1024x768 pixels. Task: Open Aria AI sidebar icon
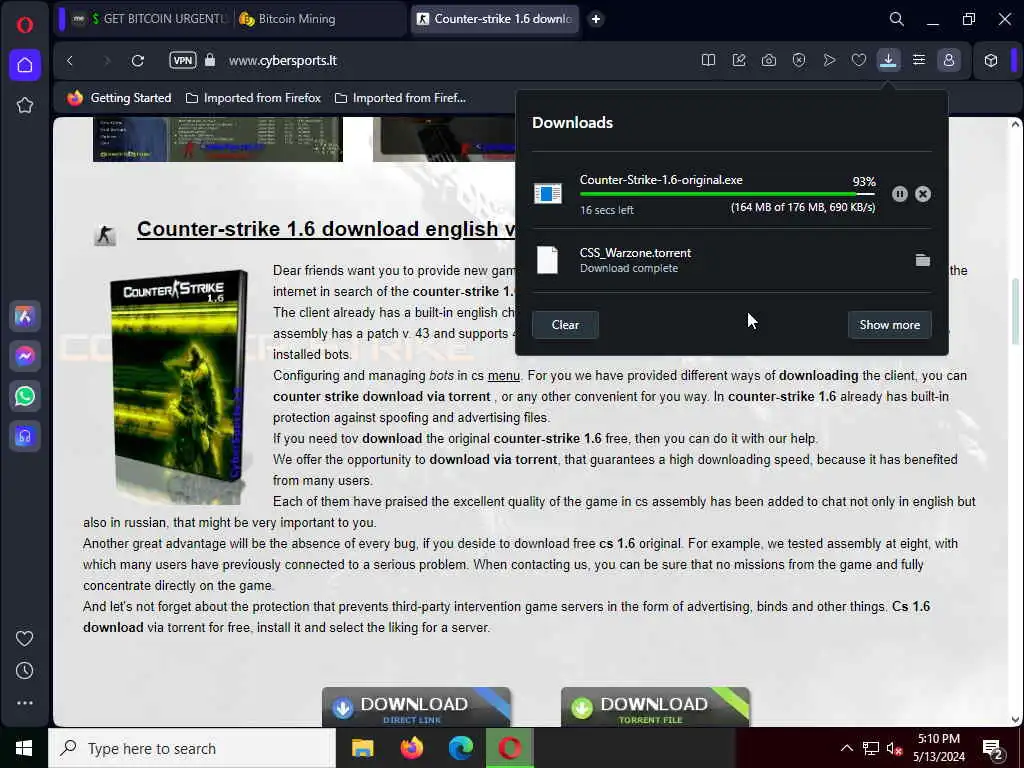(x=25, y=317)
